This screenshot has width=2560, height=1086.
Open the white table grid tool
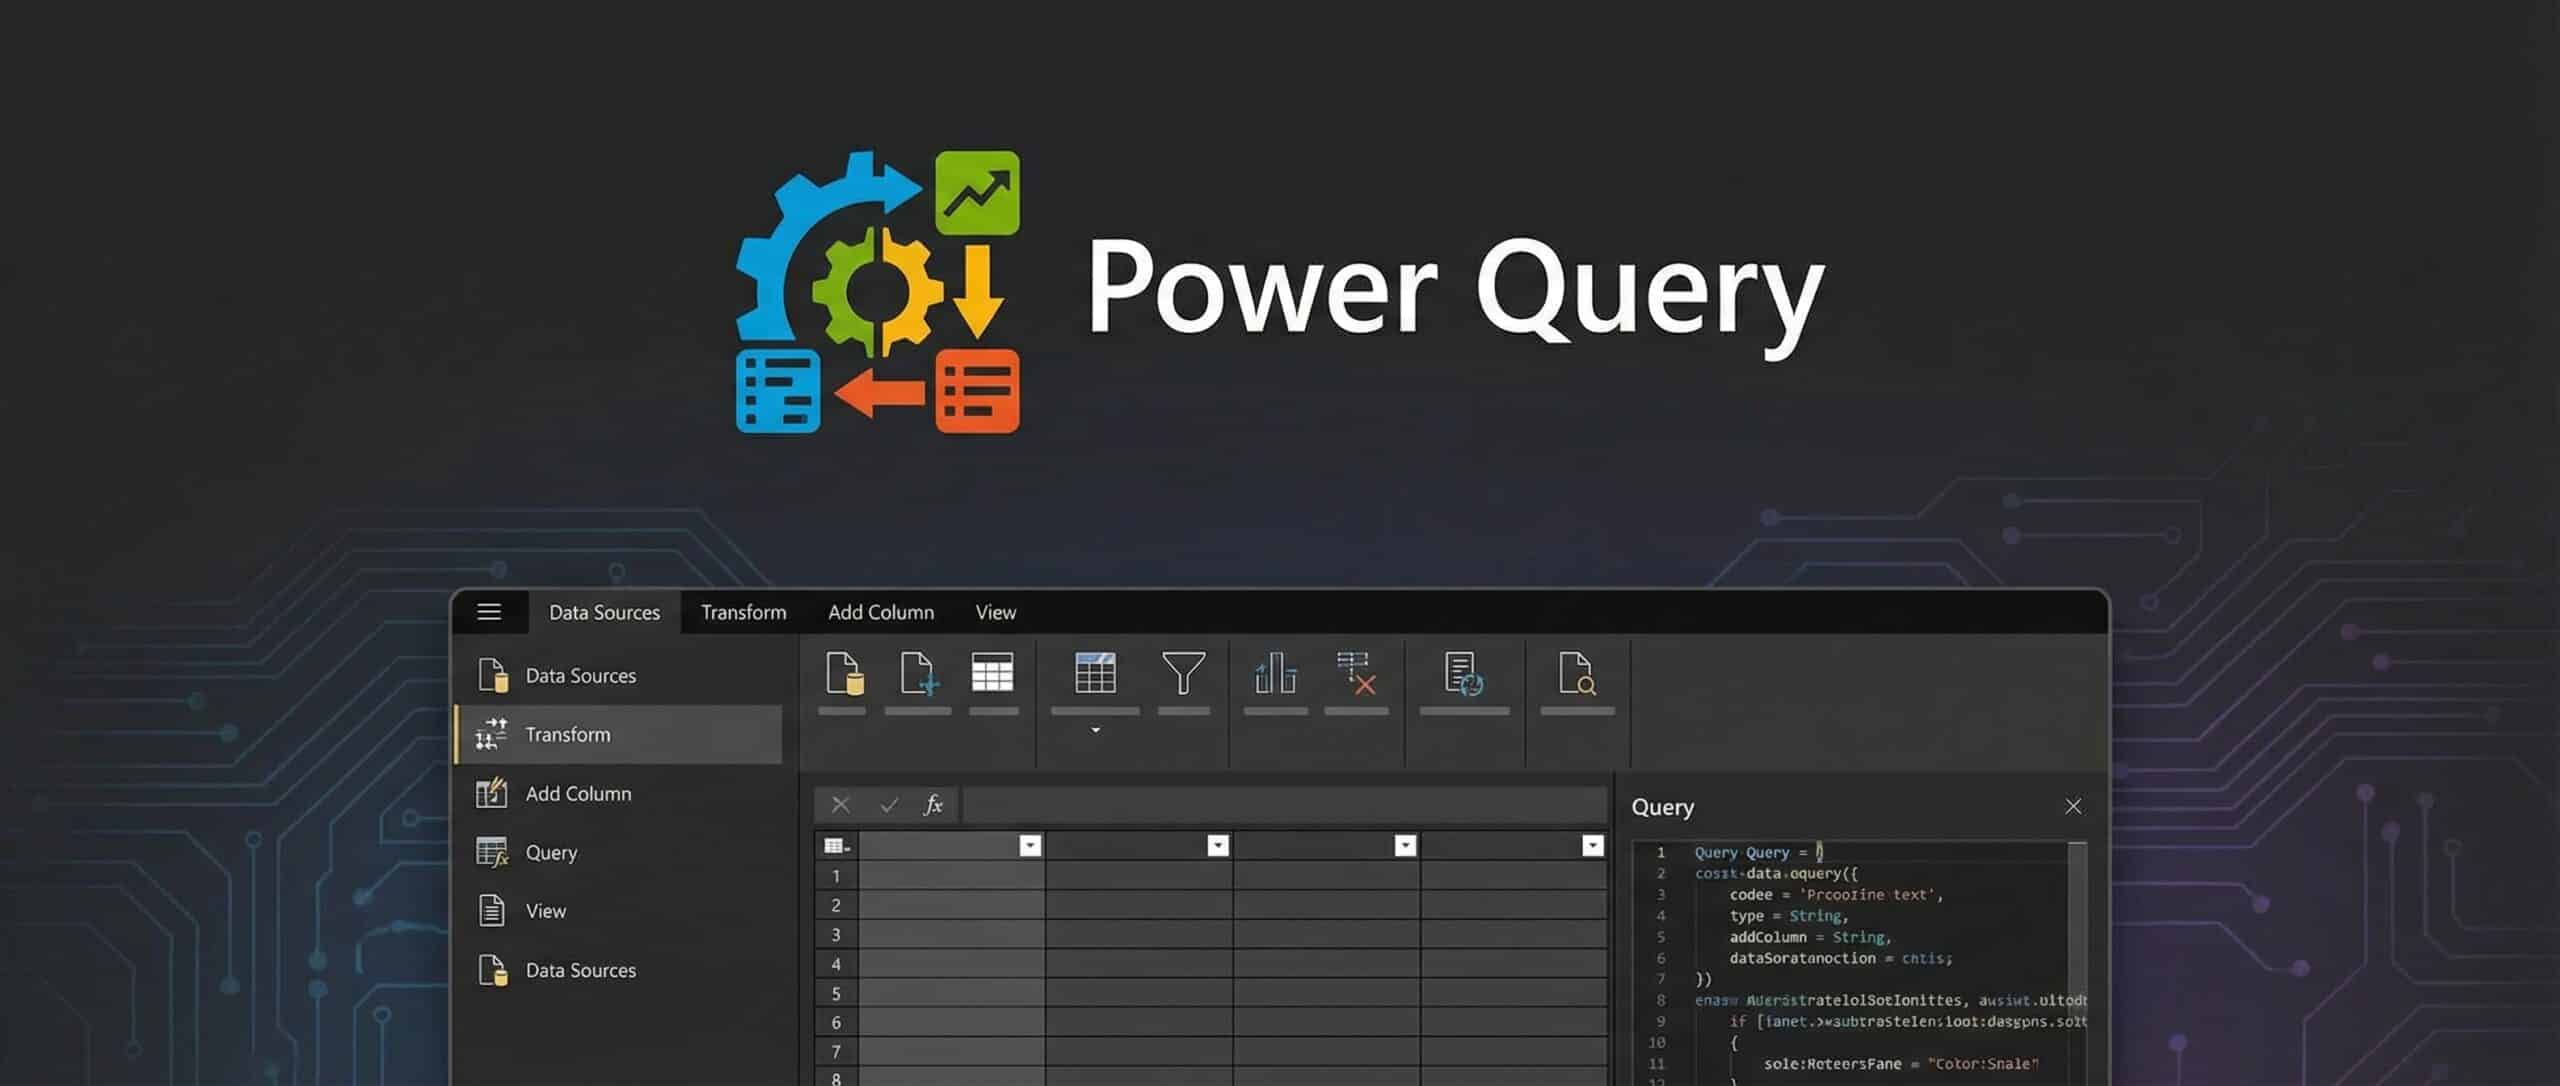point(993,675)
